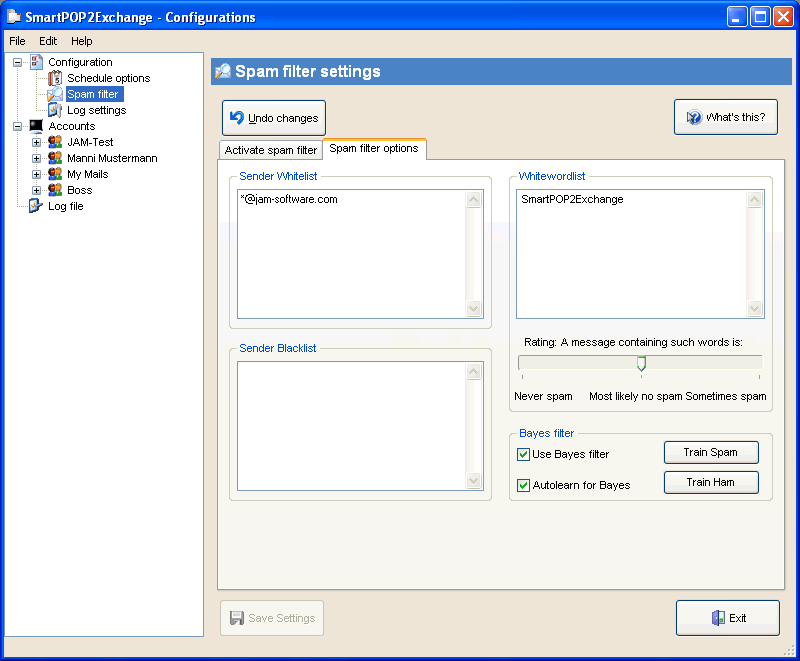Click the Boss account icon
This screenshot has height=661, width=800.
coord(55,190)
